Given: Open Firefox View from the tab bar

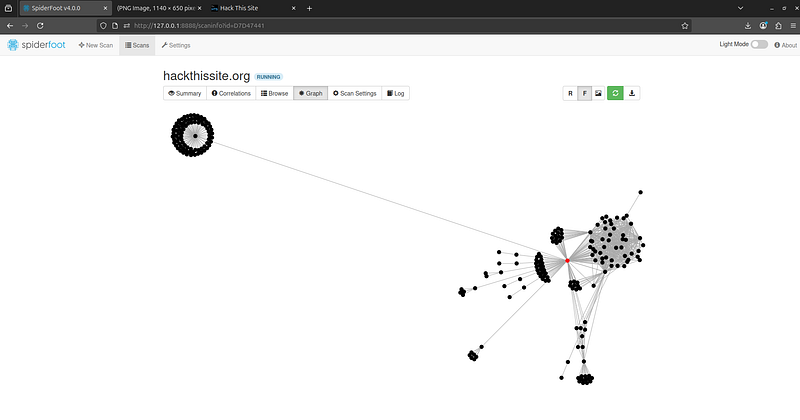Looking at the screenshot, I should [x=8, y=8].
